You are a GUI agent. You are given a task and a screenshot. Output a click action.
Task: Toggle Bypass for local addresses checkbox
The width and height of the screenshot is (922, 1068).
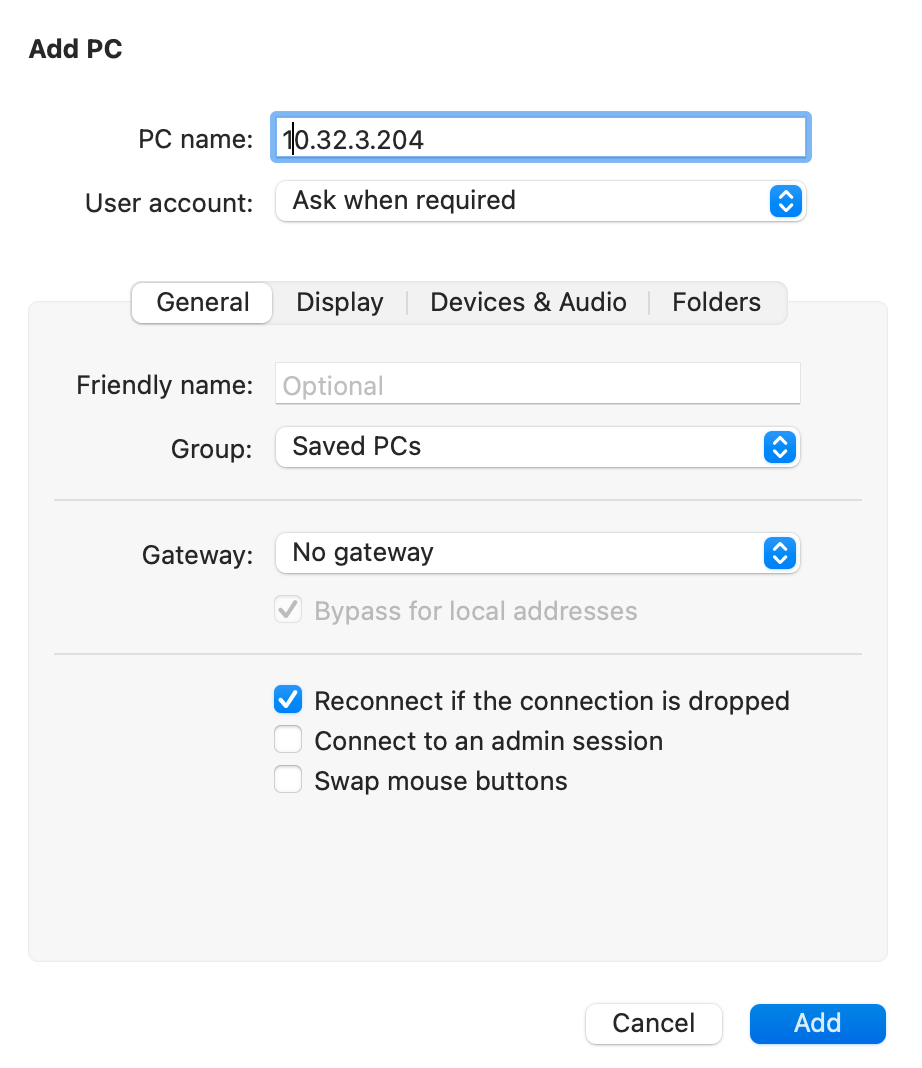tap(288, 610)
